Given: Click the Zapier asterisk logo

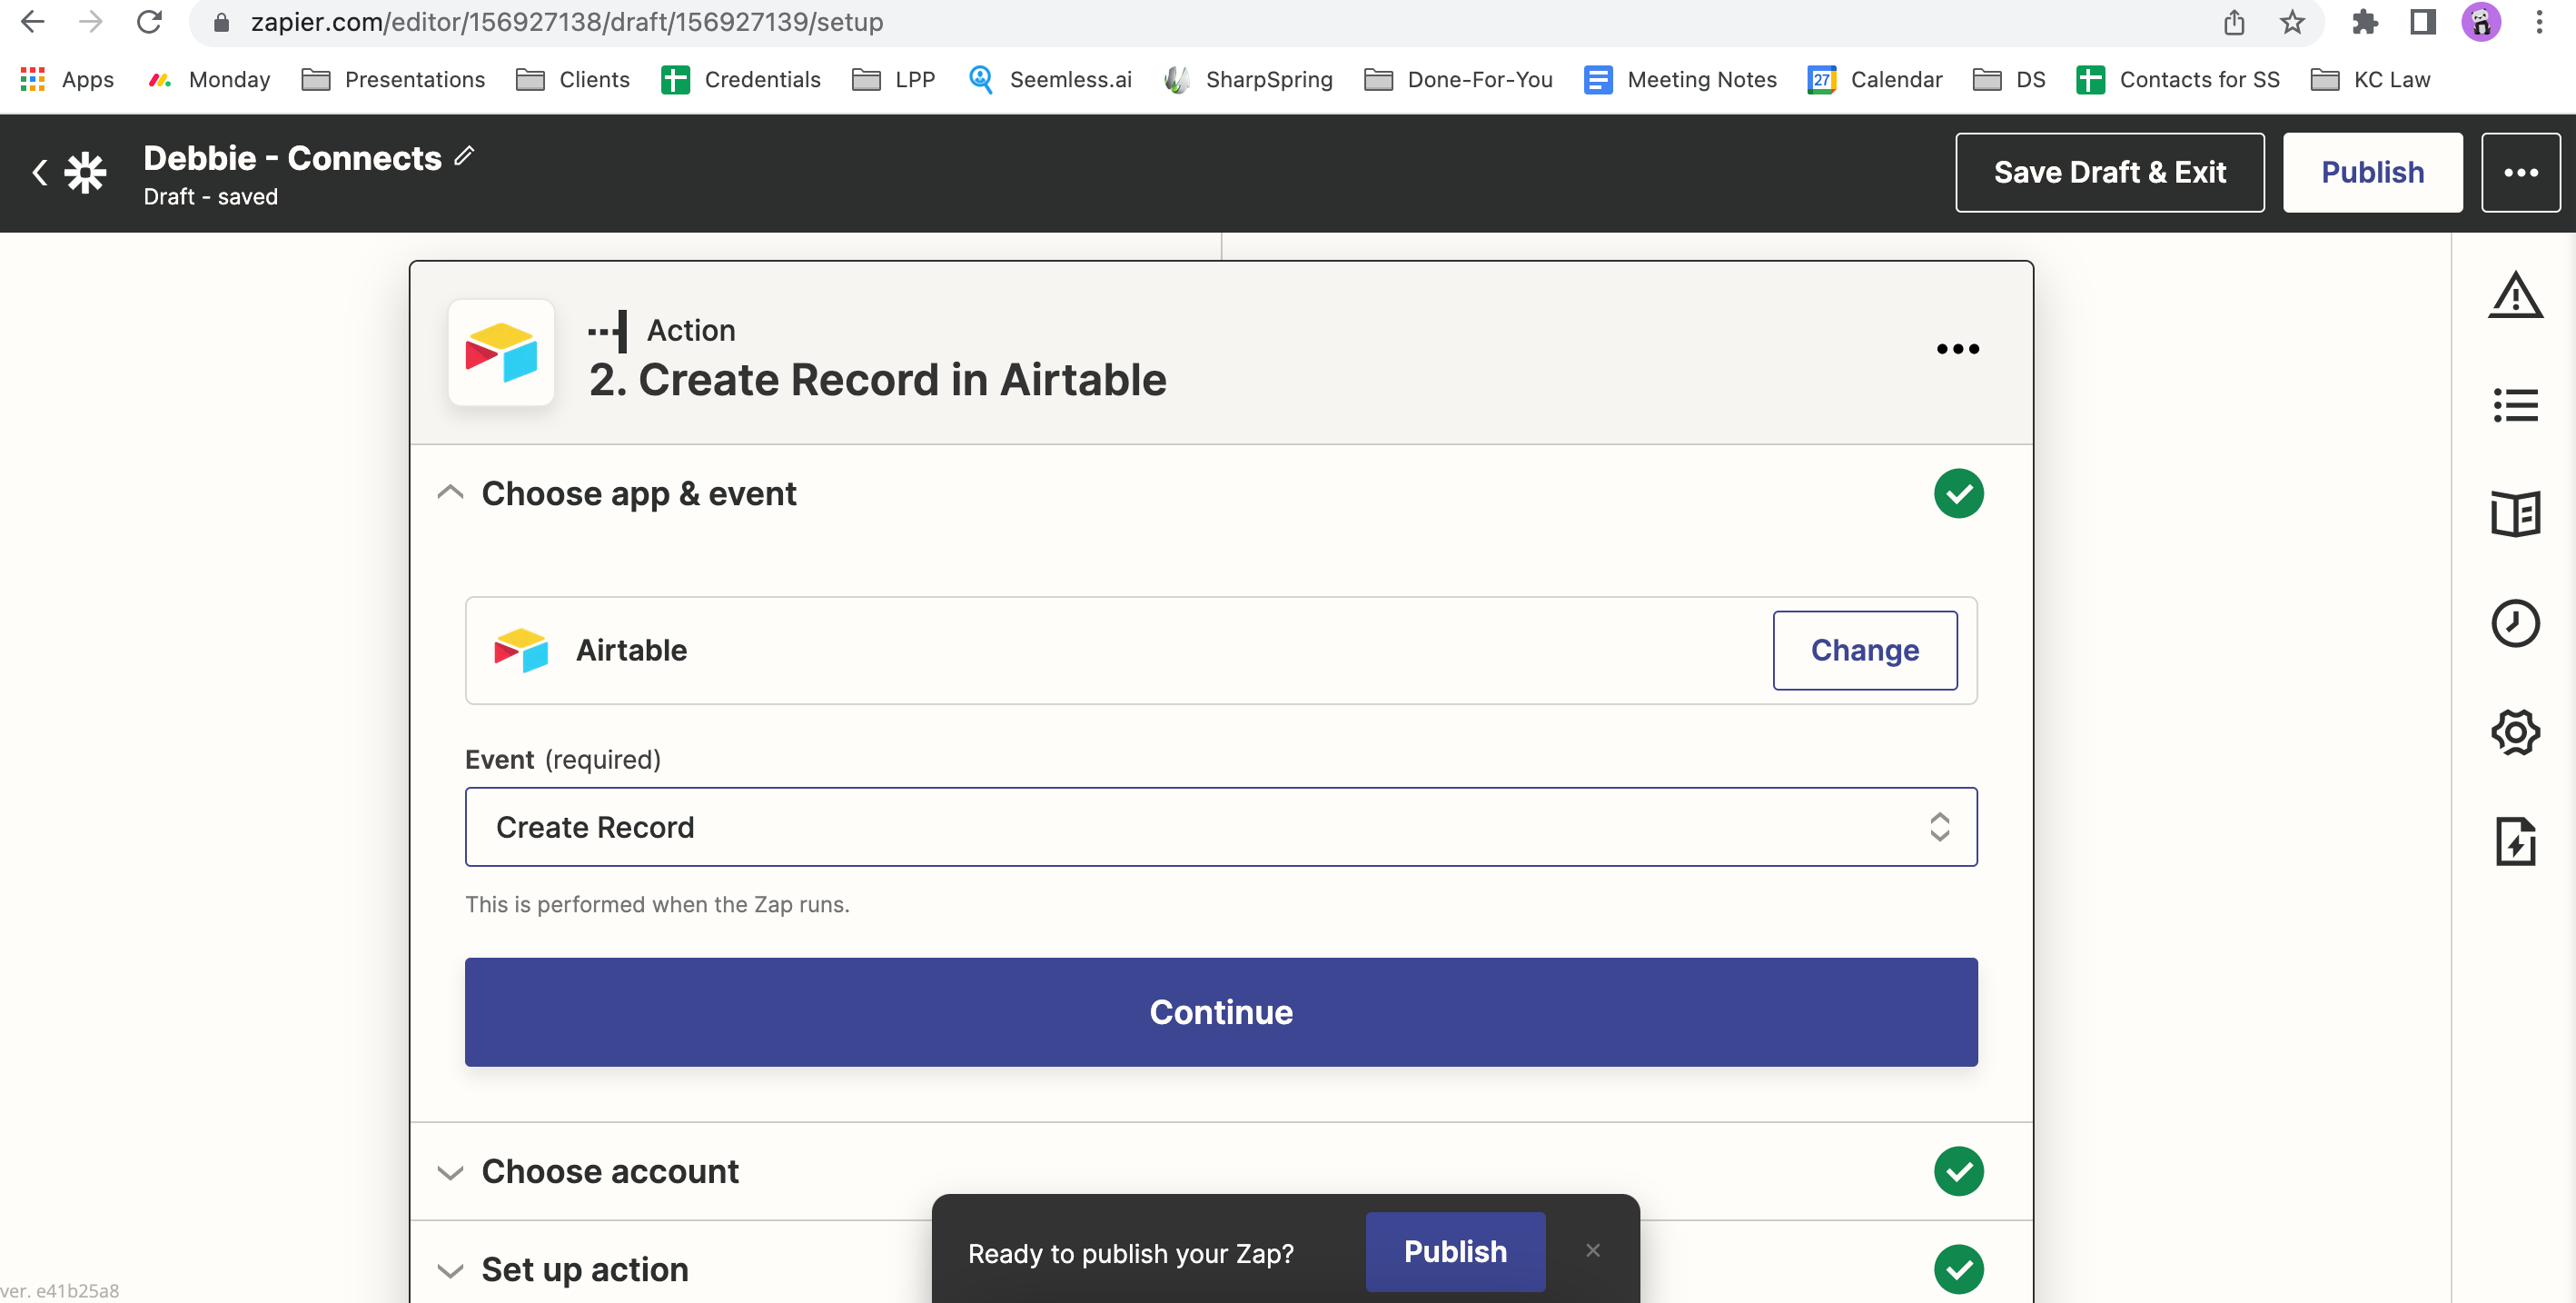Looking at the screenshot, I should [x=86, y=172].
